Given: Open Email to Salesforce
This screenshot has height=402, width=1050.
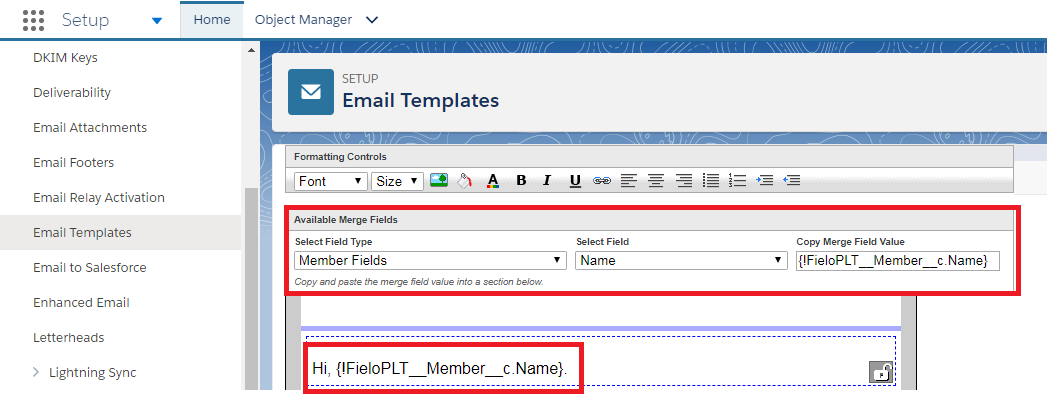Looking at the screenshot, I should pyautogui.click(x=90, y=267).
